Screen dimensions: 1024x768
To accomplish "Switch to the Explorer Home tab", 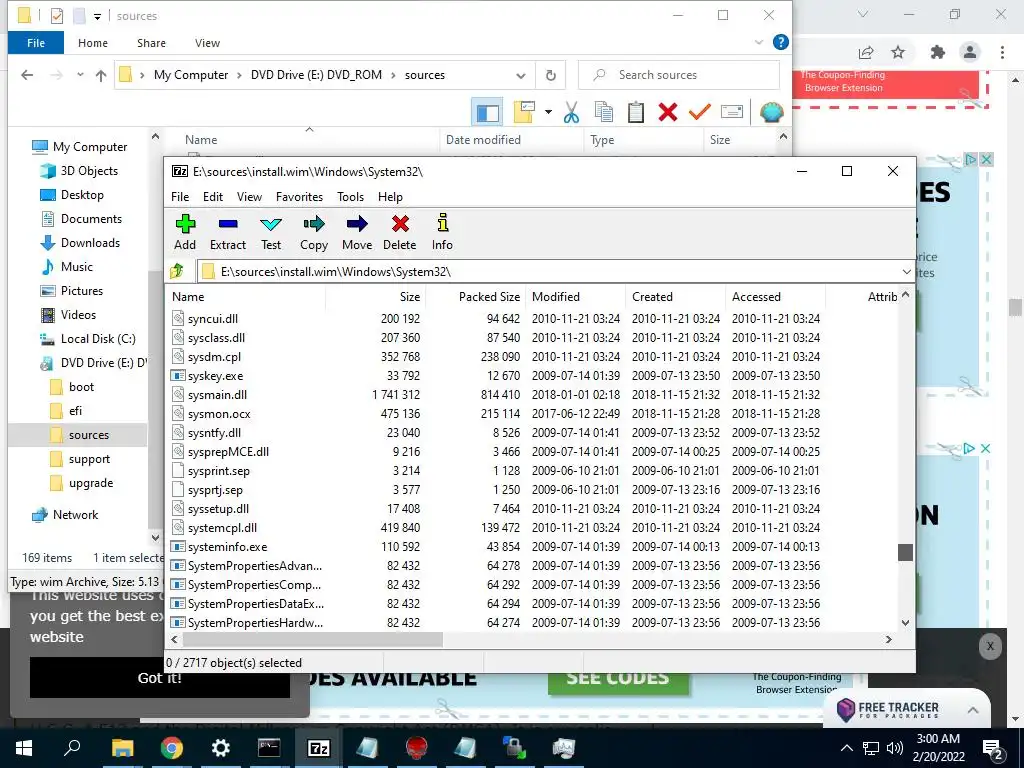I will click(x=93, y=43).
